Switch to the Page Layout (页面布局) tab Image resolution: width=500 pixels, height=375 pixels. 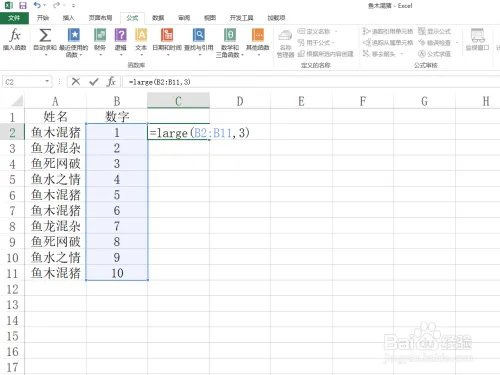tap(100, 18)
